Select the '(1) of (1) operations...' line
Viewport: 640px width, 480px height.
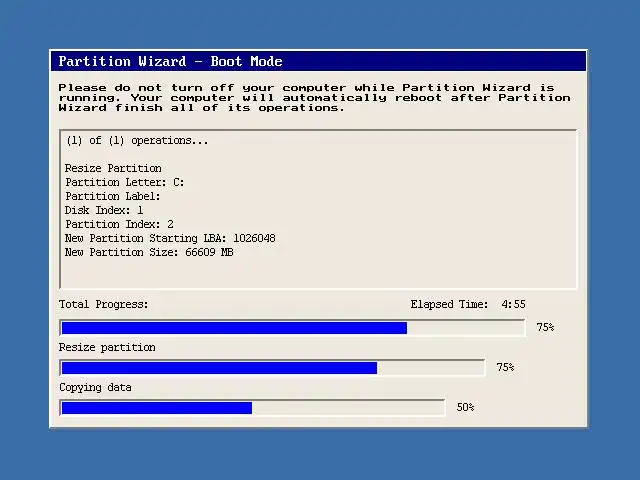click(137, 141)
